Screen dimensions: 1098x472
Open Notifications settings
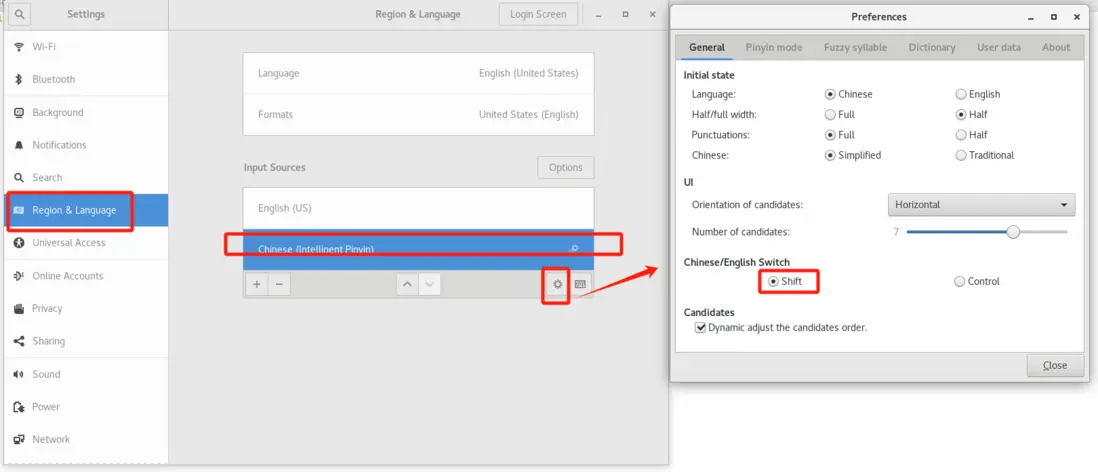[x=85, y=145]
